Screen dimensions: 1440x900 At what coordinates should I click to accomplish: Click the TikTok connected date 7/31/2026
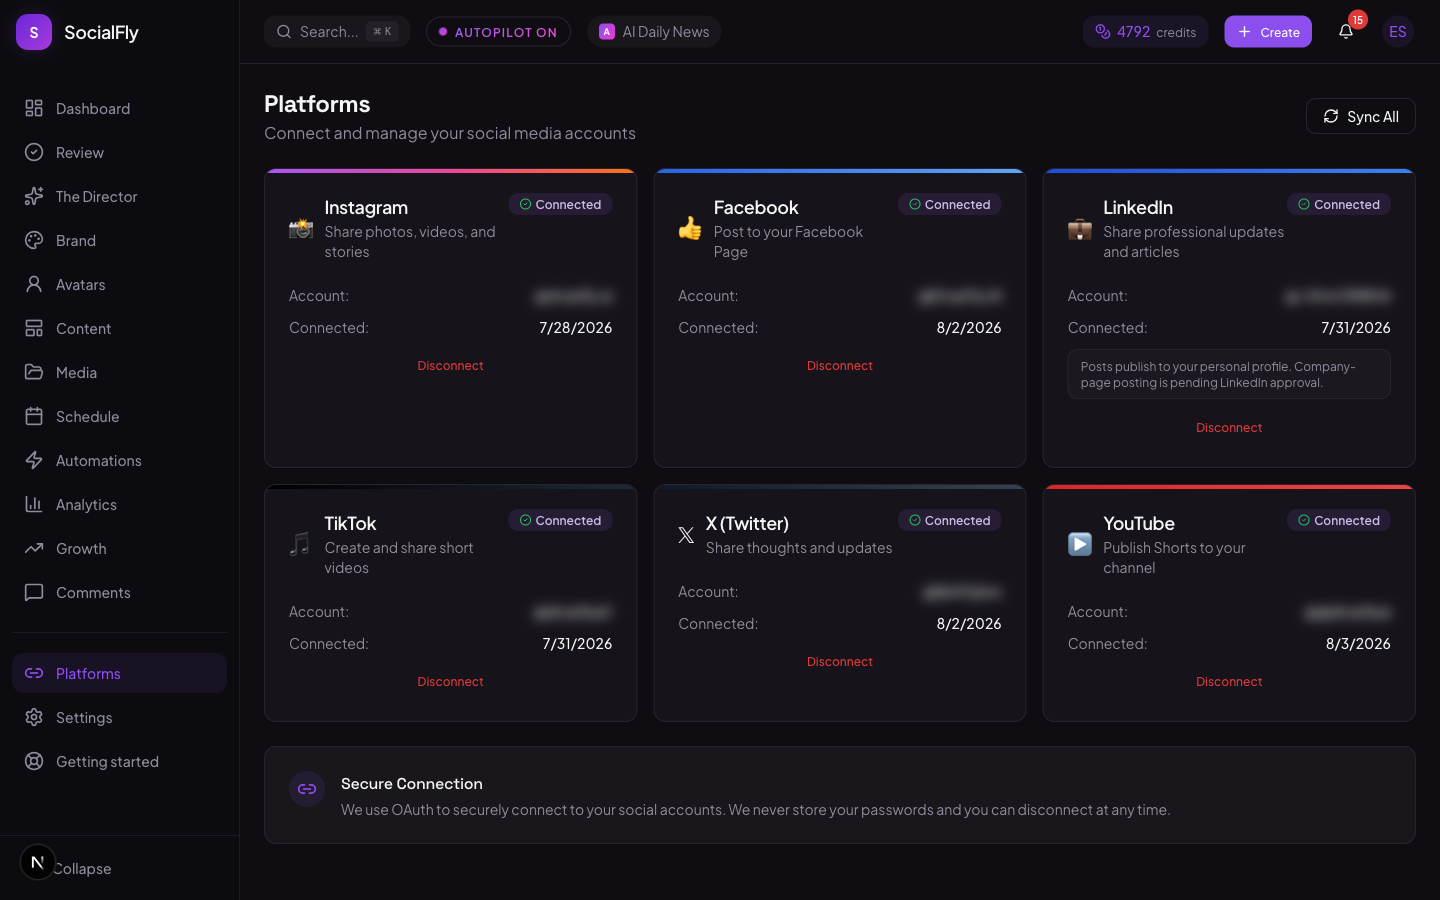coord(577,644)
